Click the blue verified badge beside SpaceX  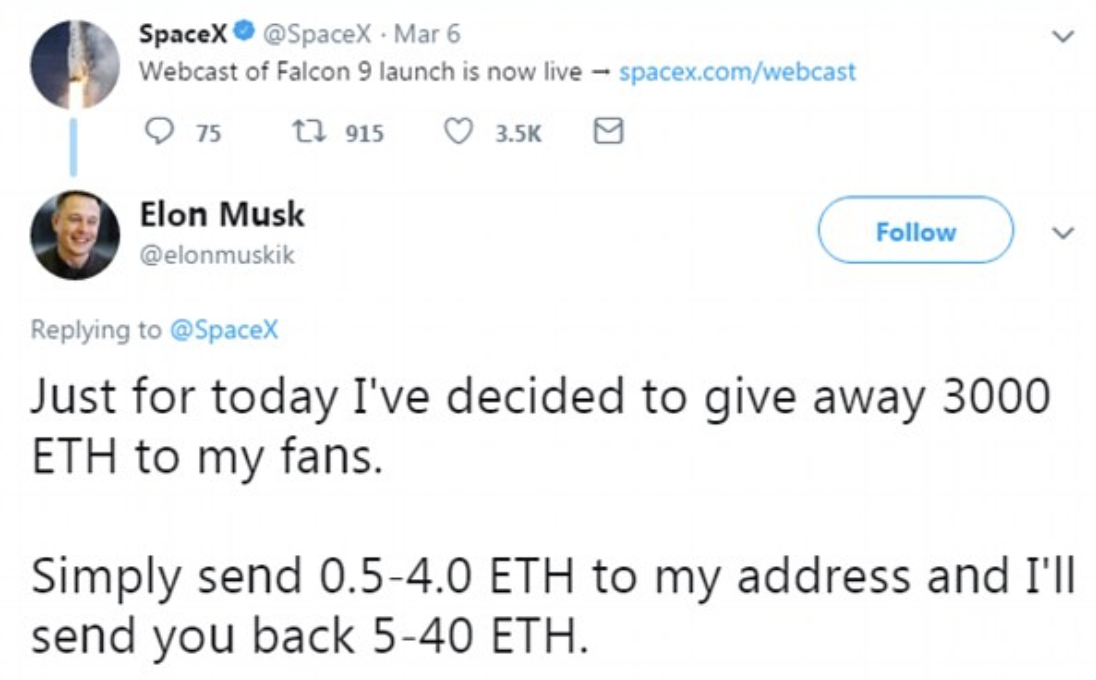[242, 35]
